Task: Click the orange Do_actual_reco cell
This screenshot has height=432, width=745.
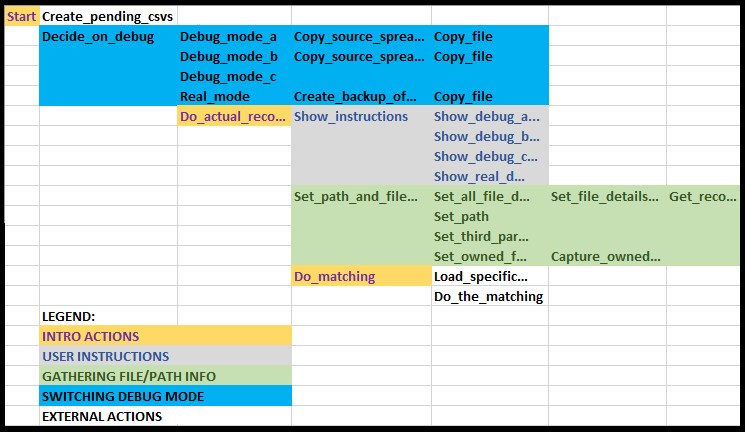Action: pyautogui.click(x=234, y=117)
